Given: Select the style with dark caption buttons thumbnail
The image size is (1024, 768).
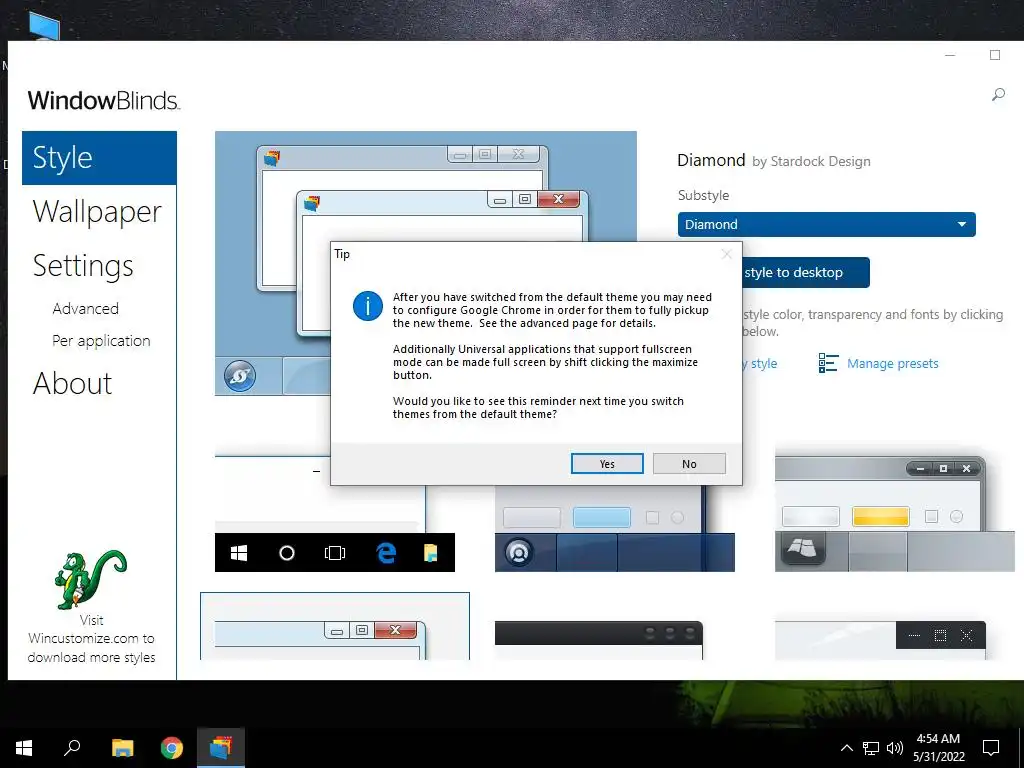Looking at the screenshot, I should click(880, 640).
